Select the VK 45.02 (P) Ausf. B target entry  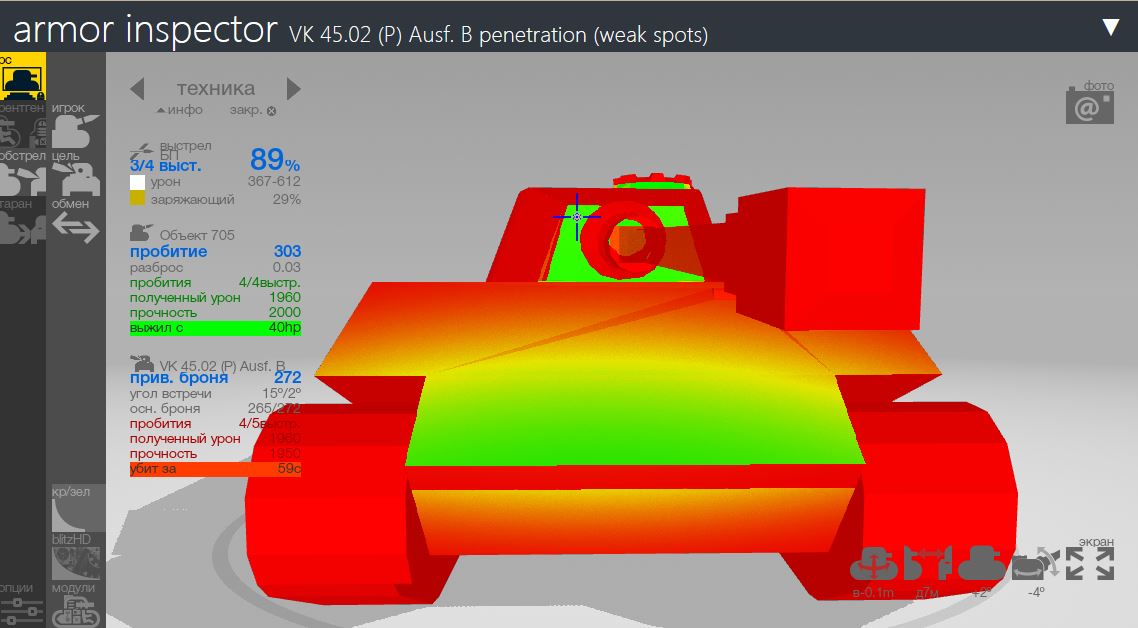click(x=208, y=364)
